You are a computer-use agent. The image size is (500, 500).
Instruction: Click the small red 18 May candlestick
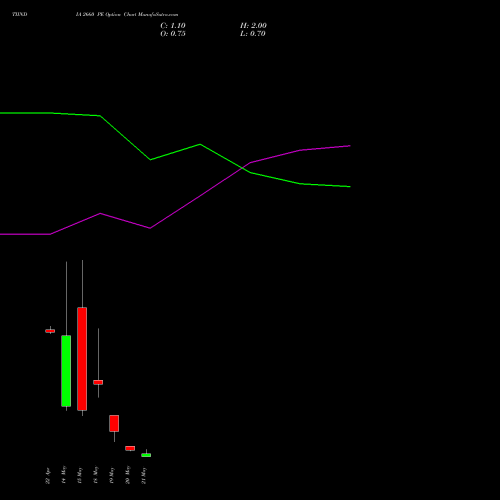98,382
